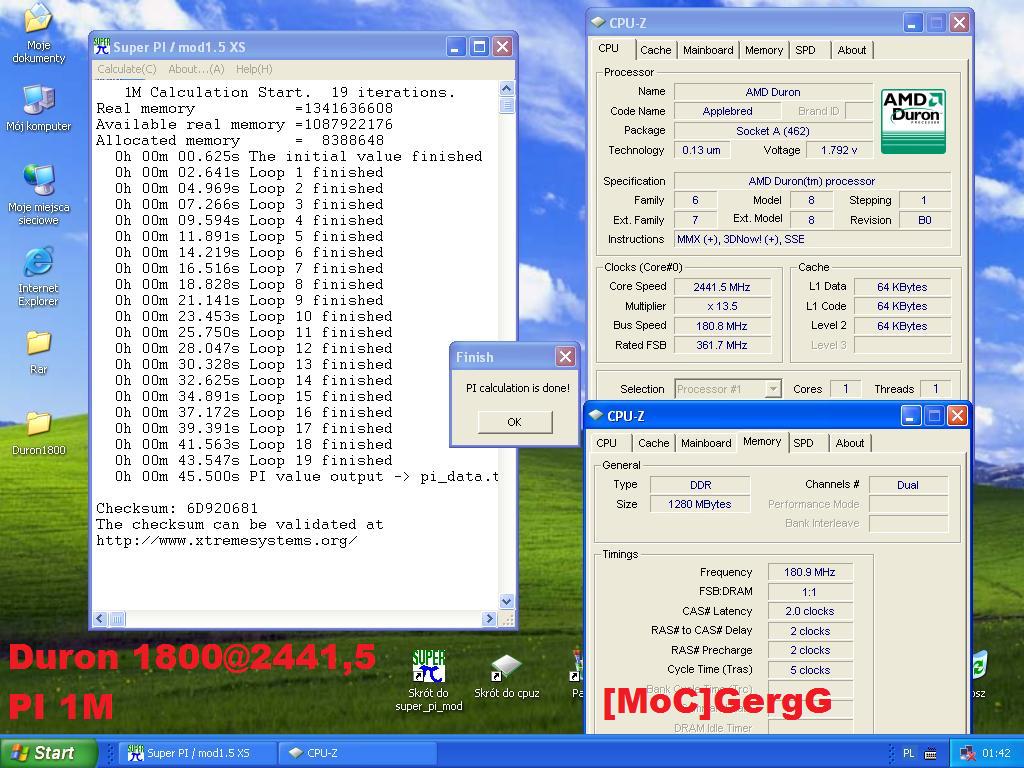Select Cache tab in lower CPU-Z window
Image resolution: width=1024 pixels, height=768 pixels.
[x=653, y=443]
